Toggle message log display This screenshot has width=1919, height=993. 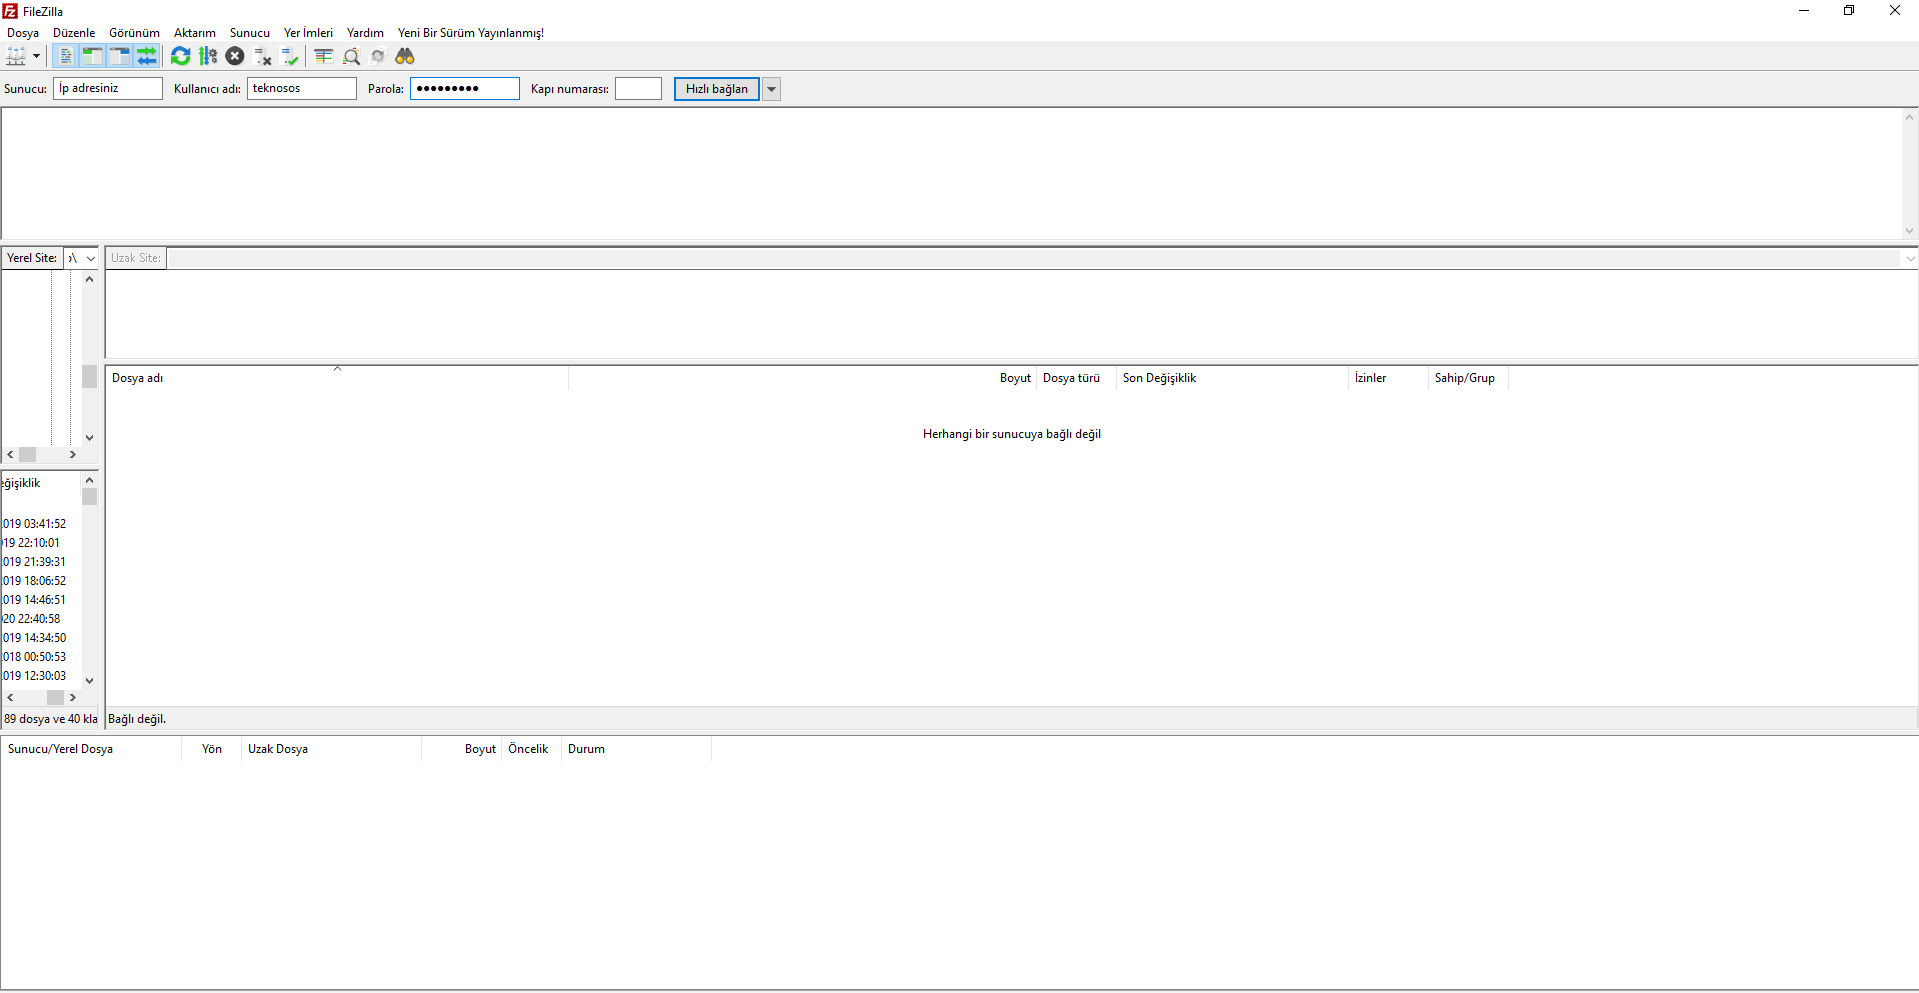66,56
